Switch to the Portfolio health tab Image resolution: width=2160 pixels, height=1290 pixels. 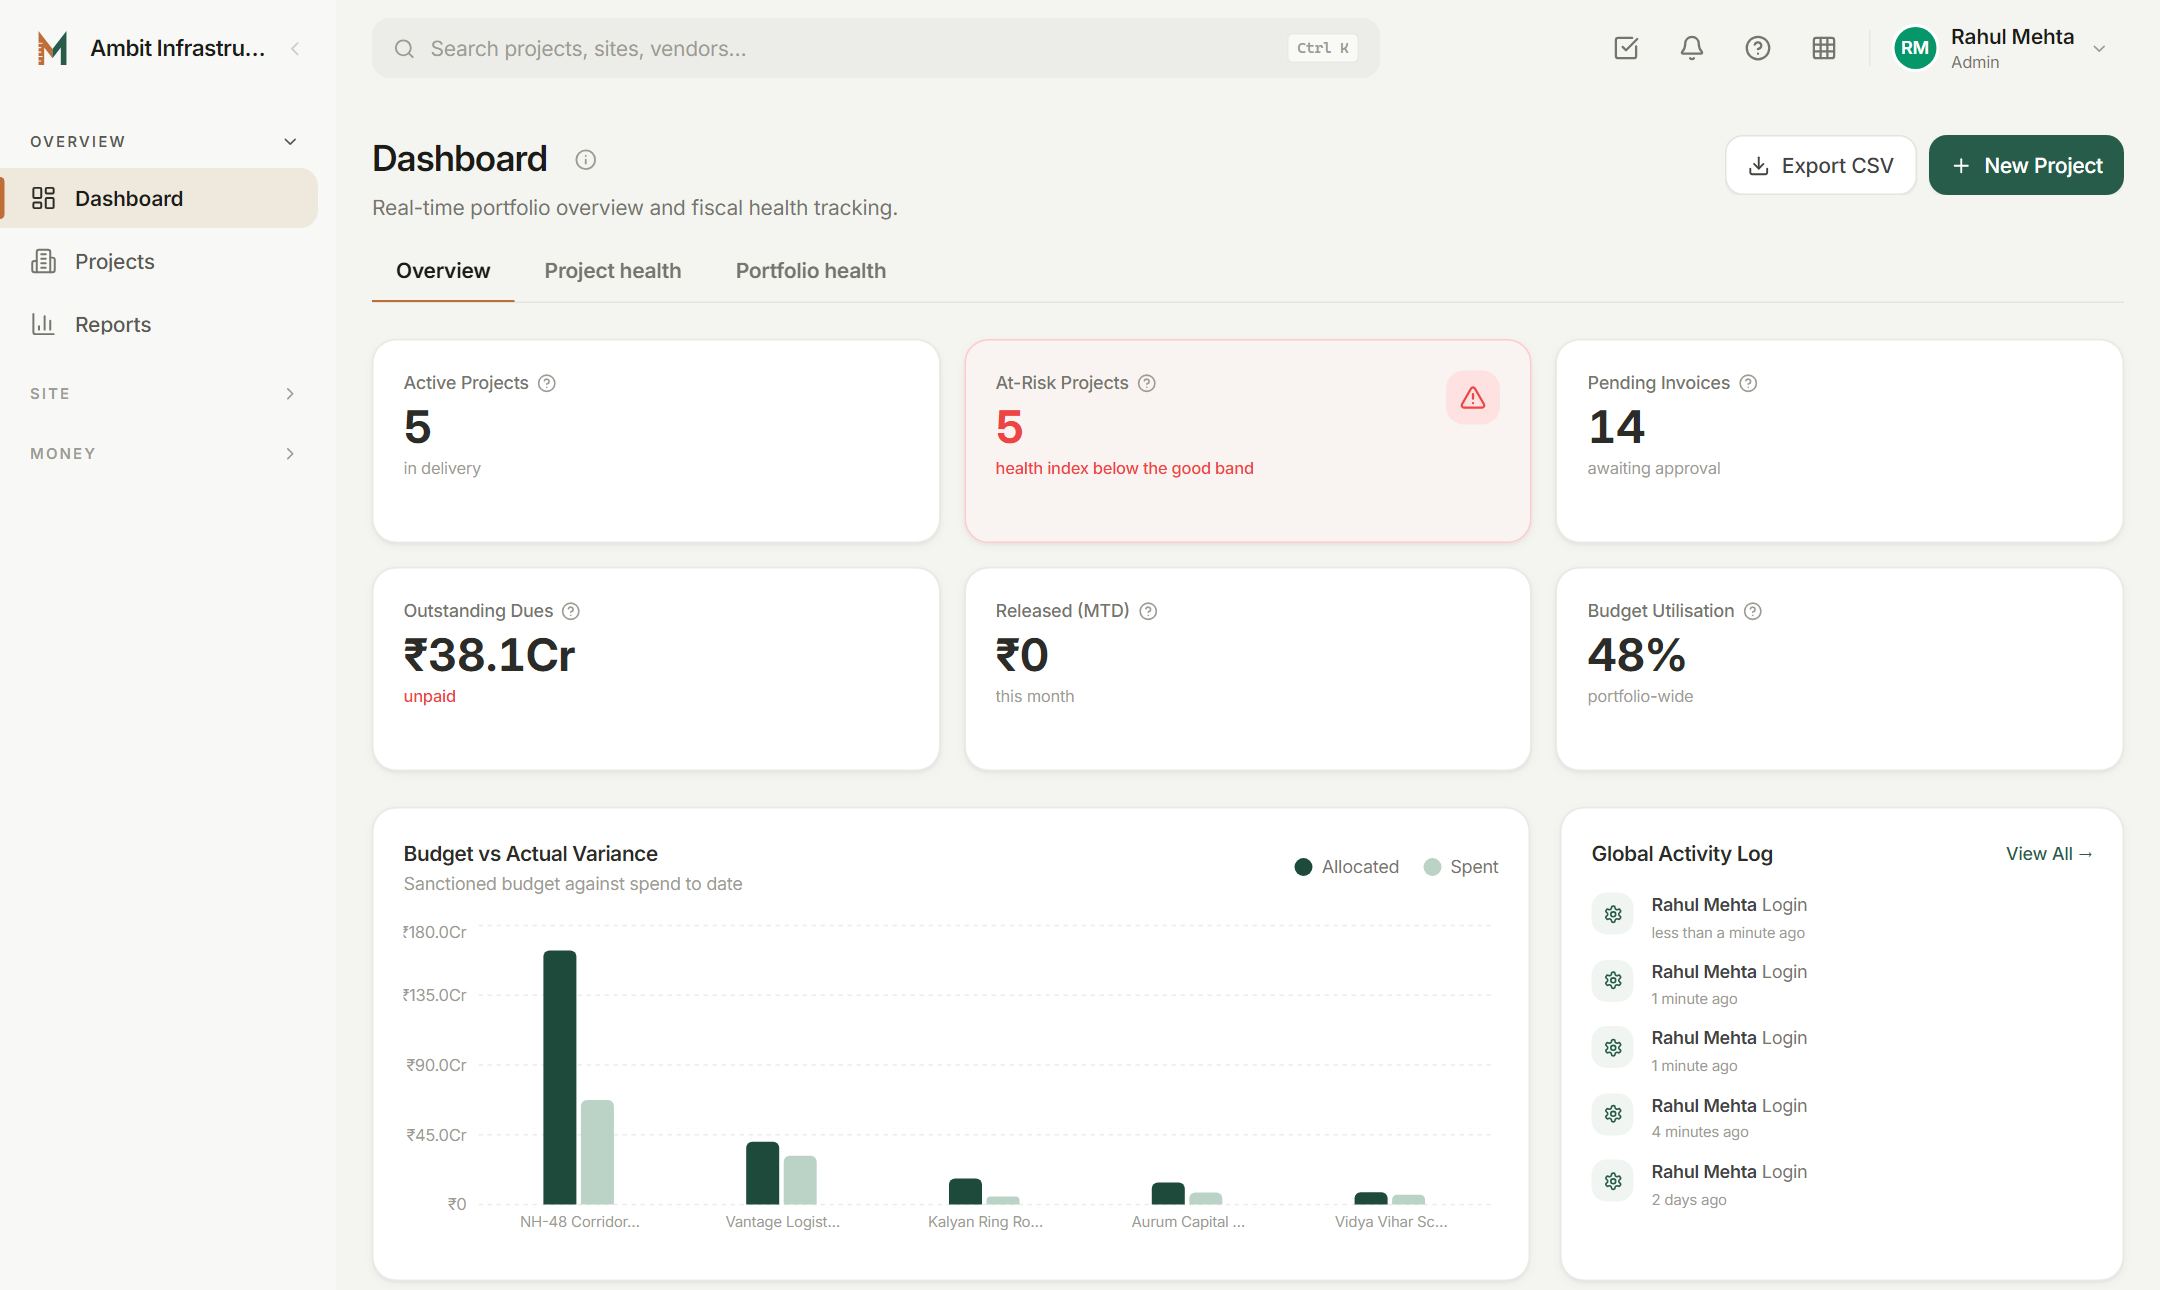811,271
